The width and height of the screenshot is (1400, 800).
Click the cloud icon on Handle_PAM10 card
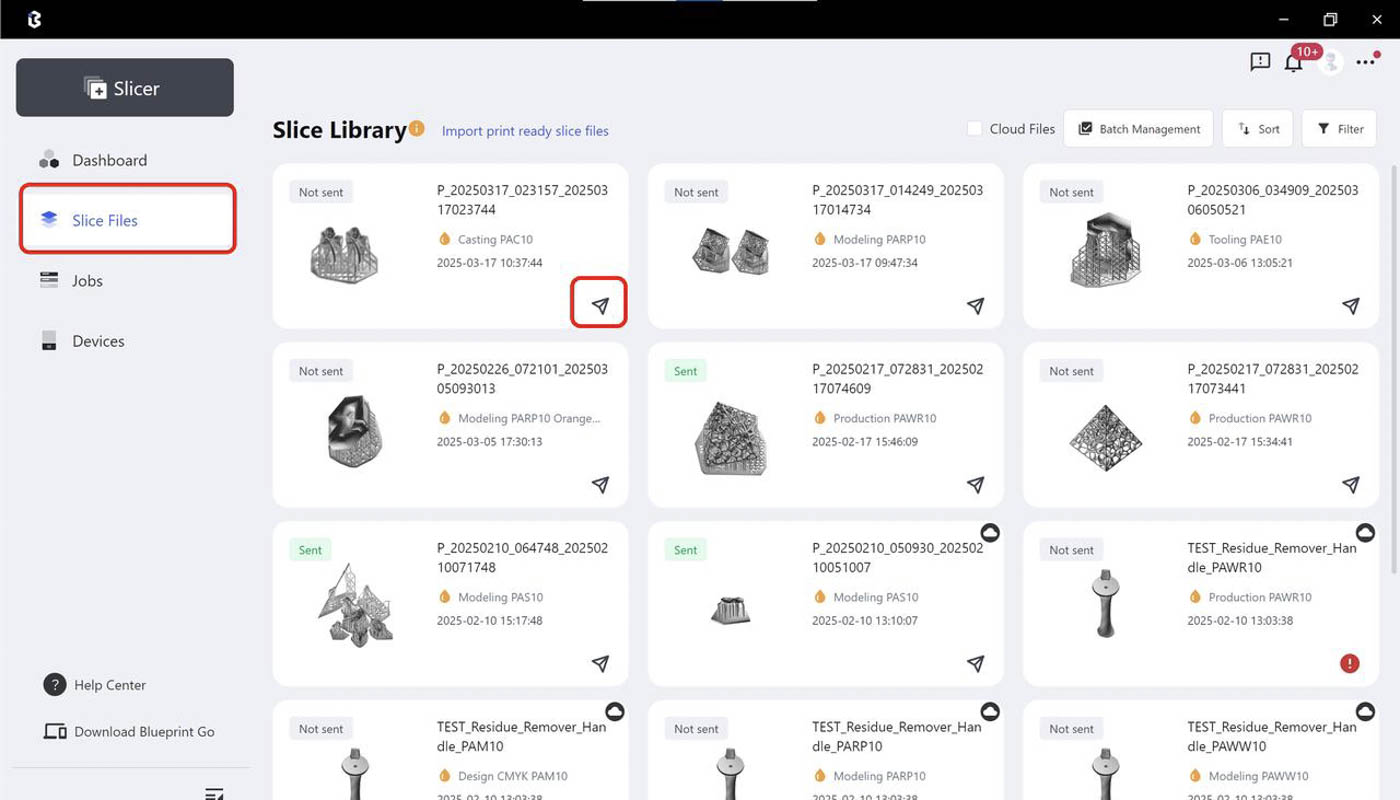coord(615,711)
